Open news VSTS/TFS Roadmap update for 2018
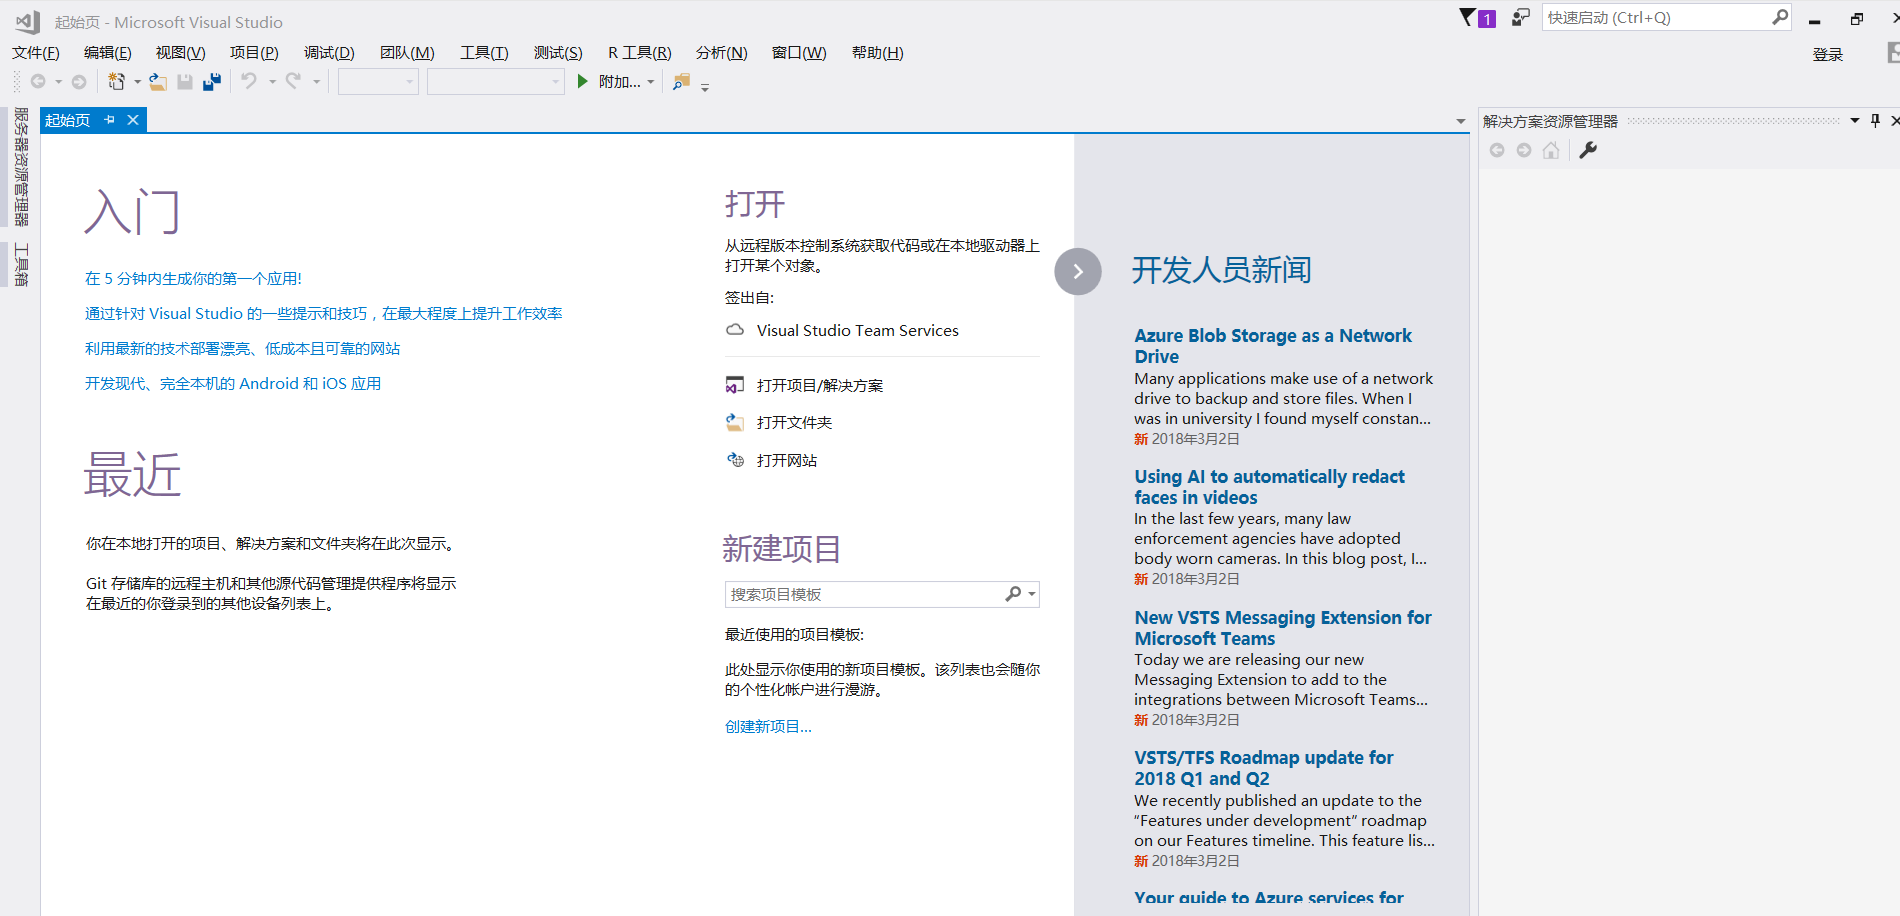Viewport: 1900px width, 916px height. click(1264, 768)
